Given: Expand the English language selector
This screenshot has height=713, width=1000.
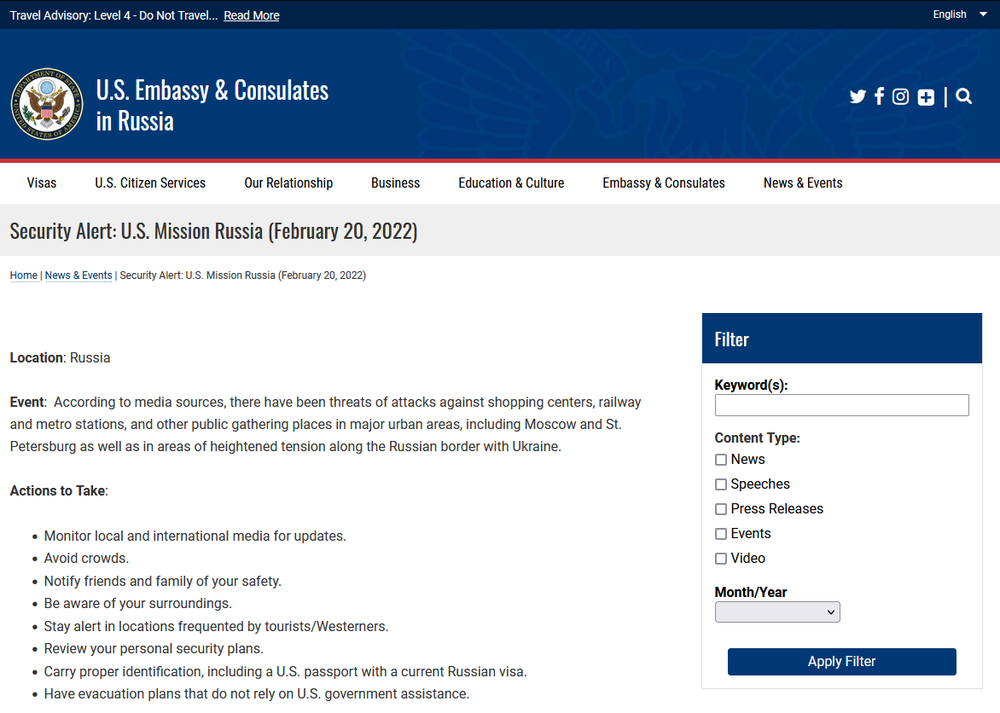Looking at the screenshot, I should tap(958, 15).
